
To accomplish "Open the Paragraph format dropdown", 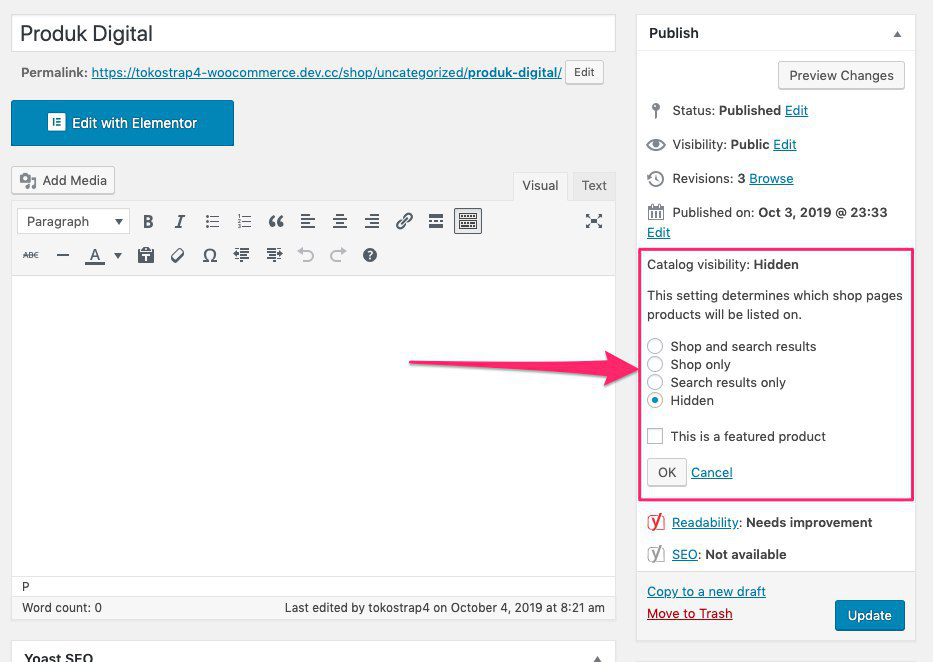I will tap(74, 222).
